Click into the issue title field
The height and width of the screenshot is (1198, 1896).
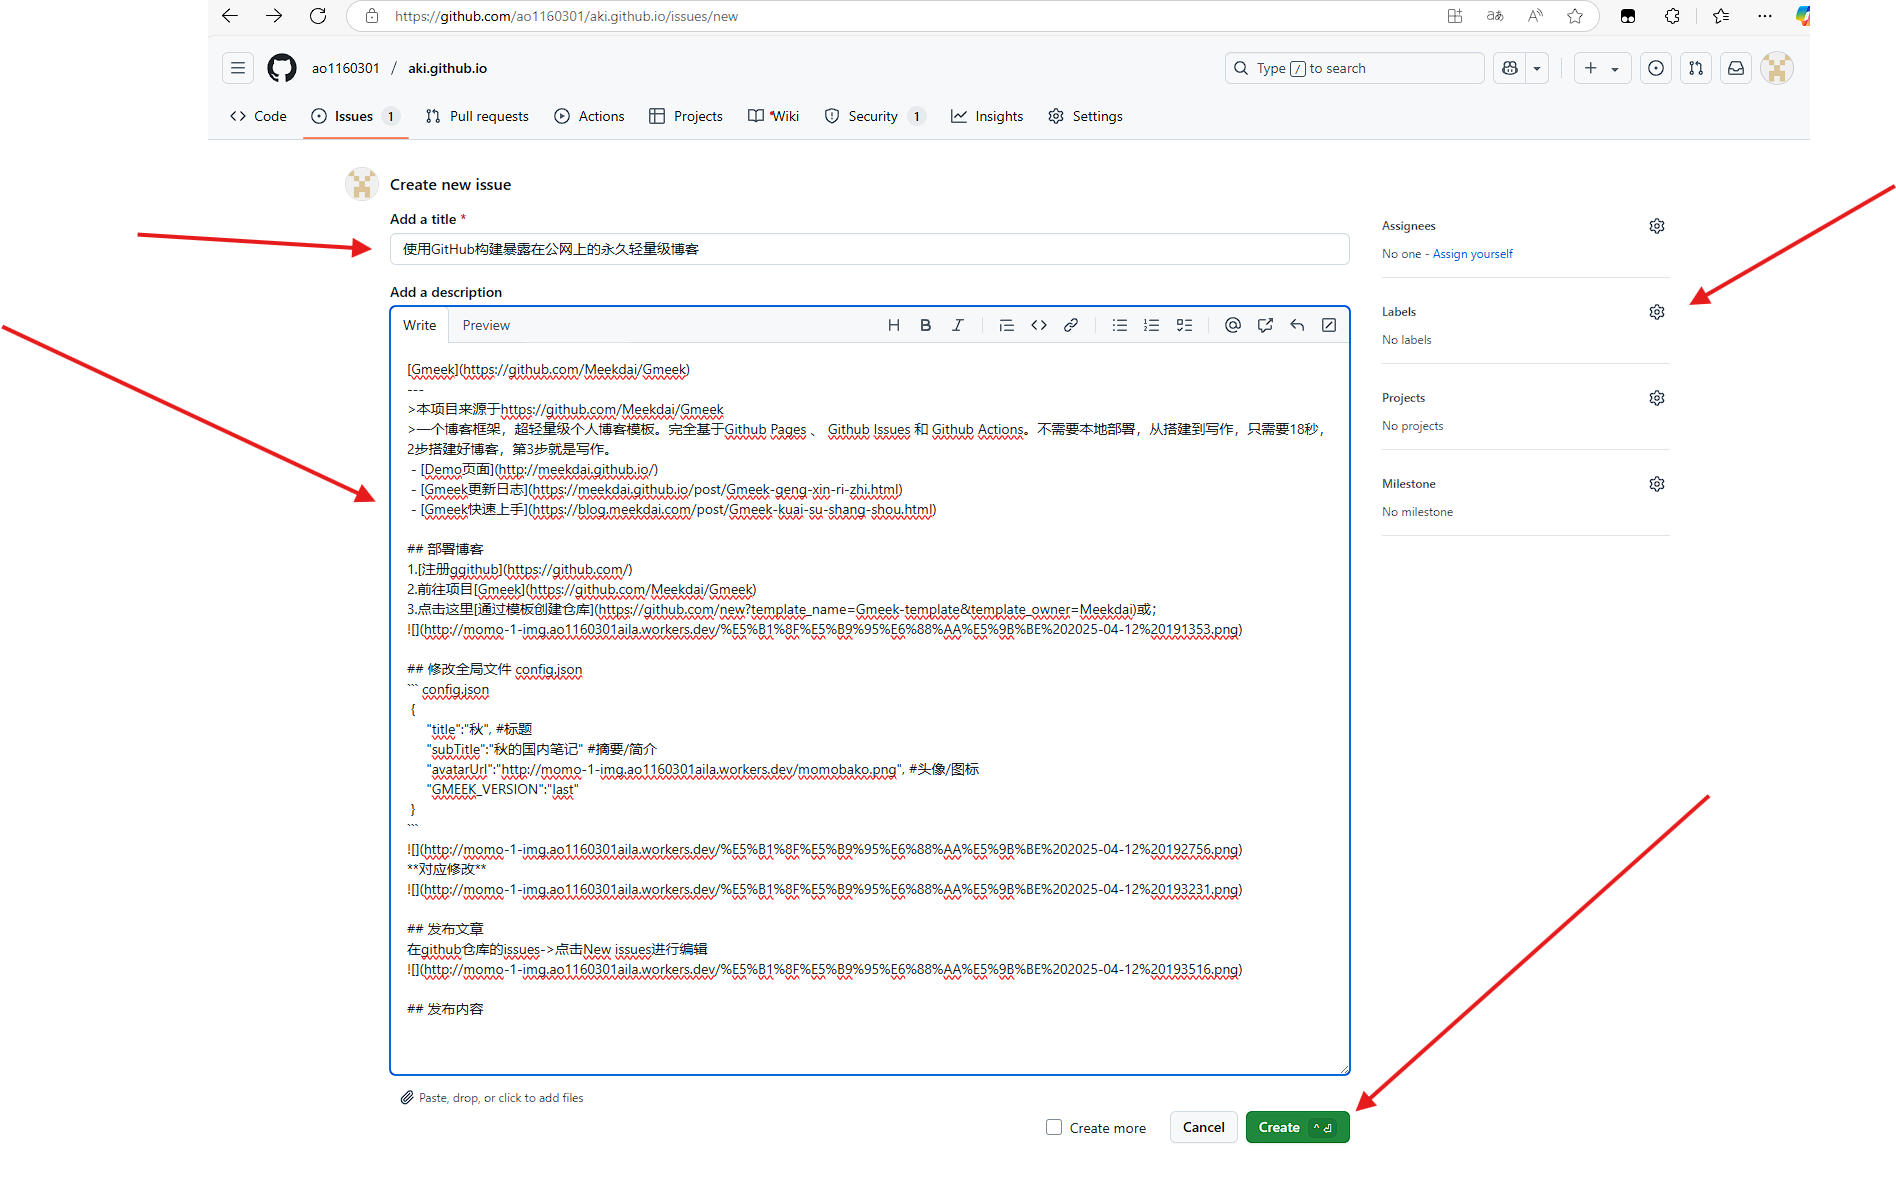coord(869,249)
